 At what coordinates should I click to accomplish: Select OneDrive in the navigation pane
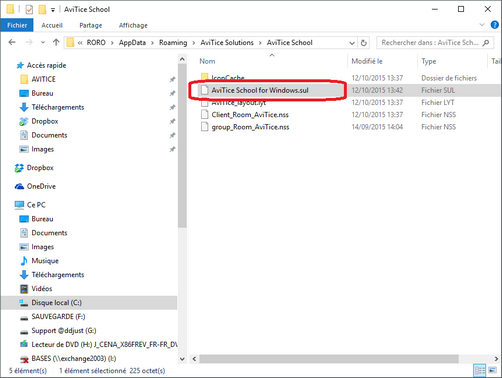click(x=41, y=186)
